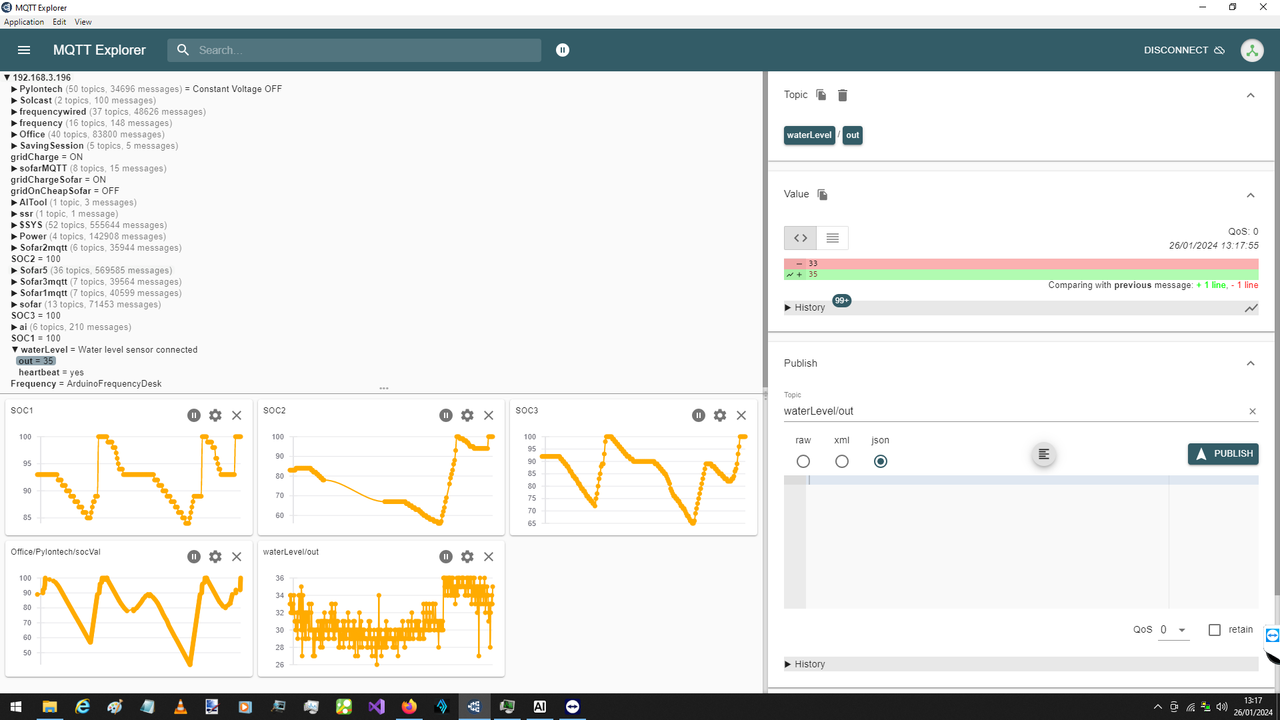Open settings for the SOC2 chart
The image size is (1280, 720).
click(467, 415)
